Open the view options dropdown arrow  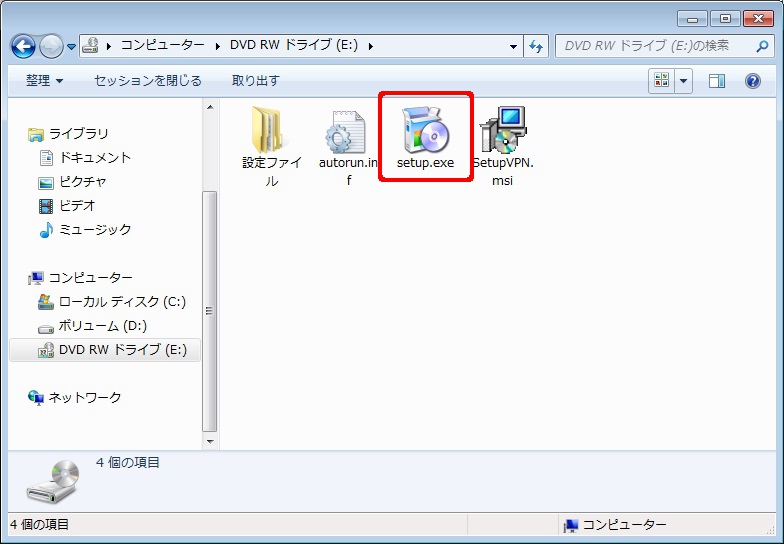click(685, 81)
